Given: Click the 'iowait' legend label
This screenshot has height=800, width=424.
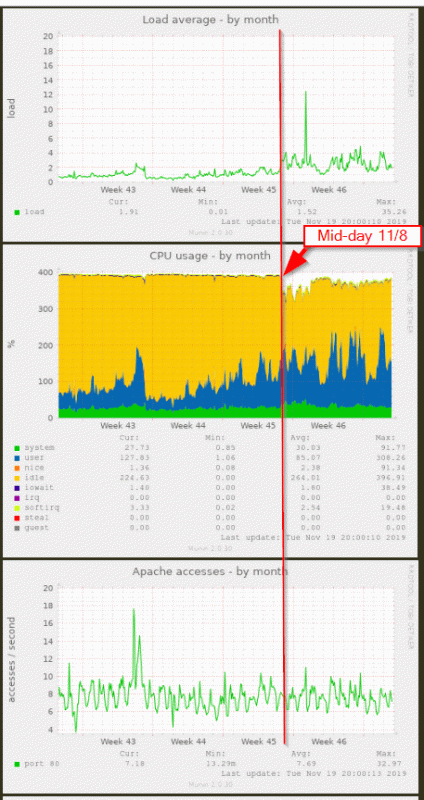Looking at the screenshot, I should coord(39,487).
